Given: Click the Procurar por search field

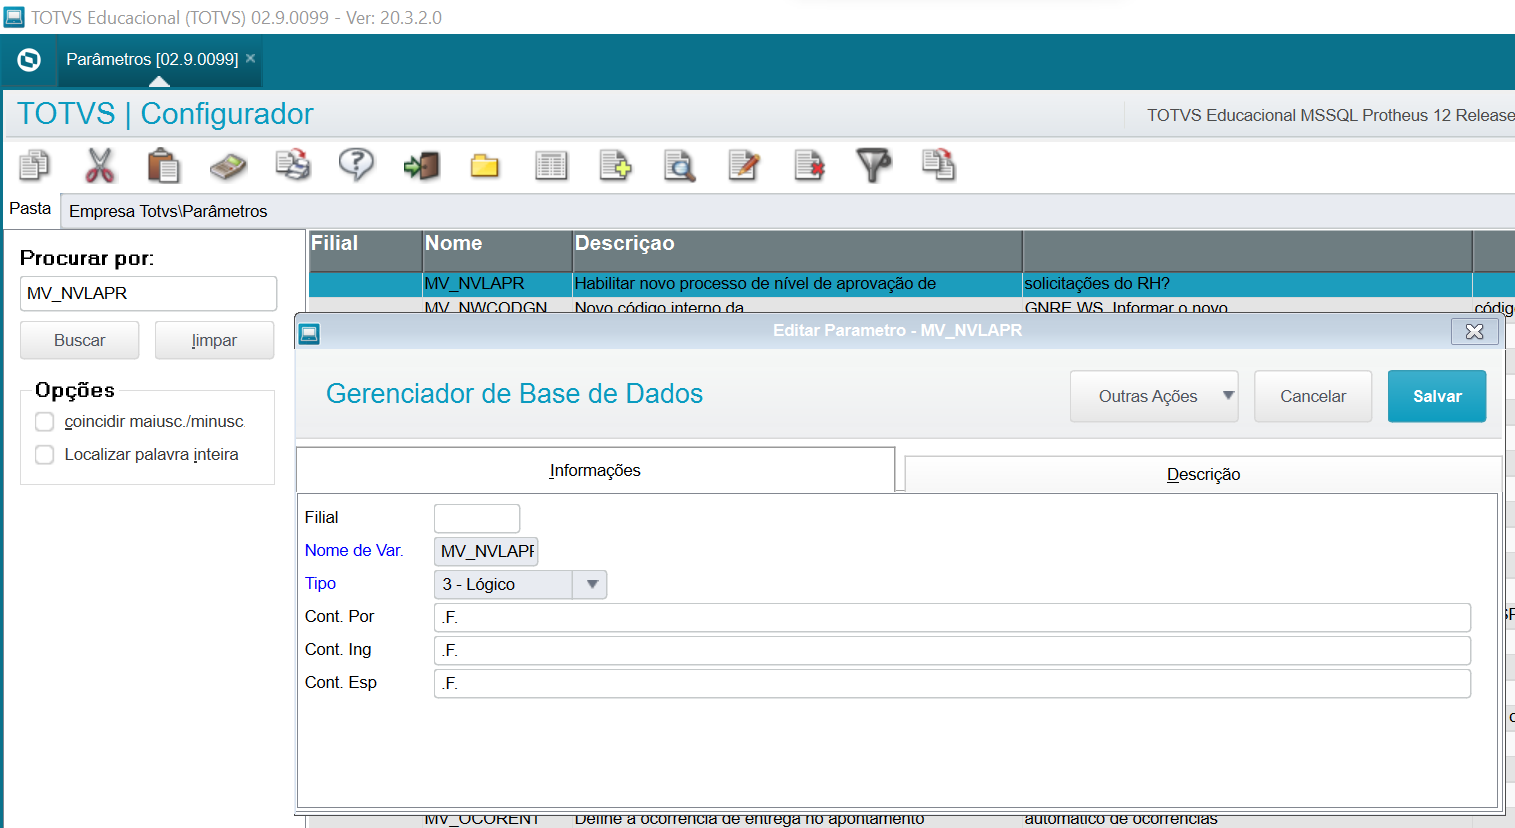Looking at the screenshot, I should point(148,293).
